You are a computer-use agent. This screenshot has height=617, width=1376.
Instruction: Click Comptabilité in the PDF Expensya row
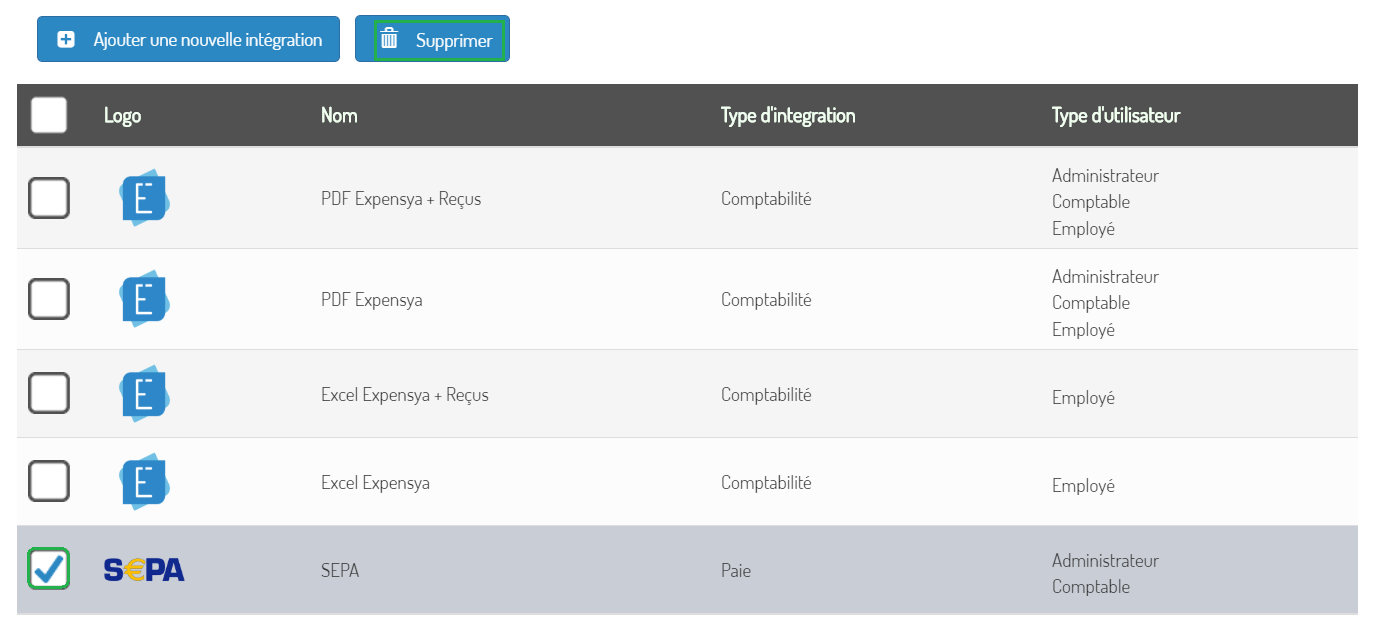coord(766,300)
